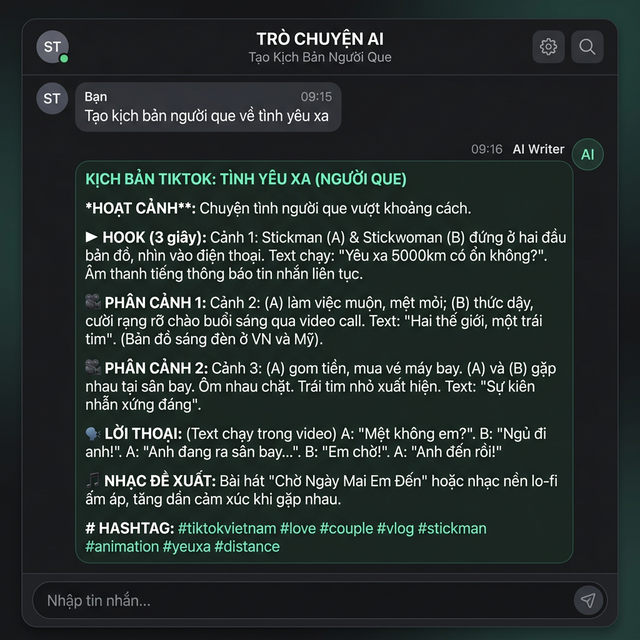The width and height of the screenshot is (640, 640).
Task: Click the AI Writer sender name
Action: pos(538,149)
